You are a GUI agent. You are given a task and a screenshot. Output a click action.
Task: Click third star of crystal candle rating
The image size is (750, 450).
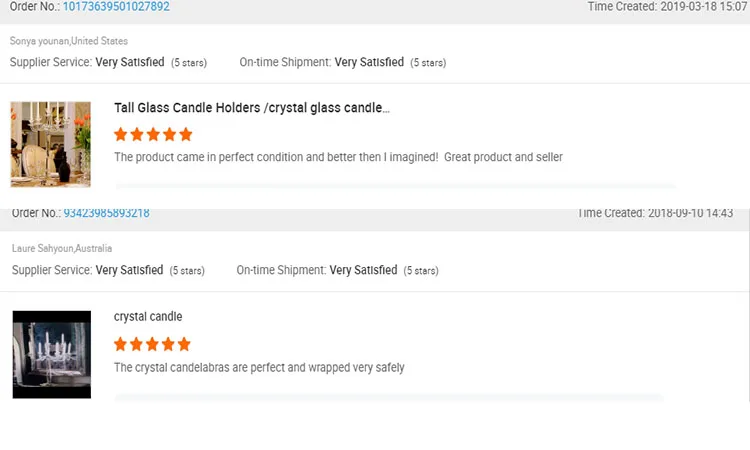[x=153, y=344]
